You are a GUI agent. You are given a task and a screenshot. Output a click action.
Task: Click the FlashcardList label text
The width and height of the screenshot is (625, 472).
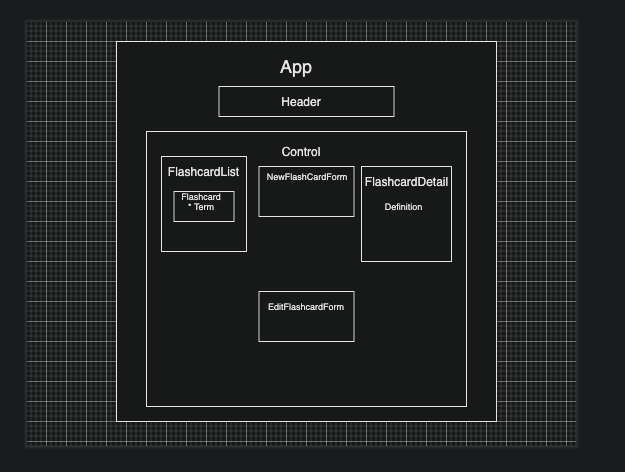[203, 172]
